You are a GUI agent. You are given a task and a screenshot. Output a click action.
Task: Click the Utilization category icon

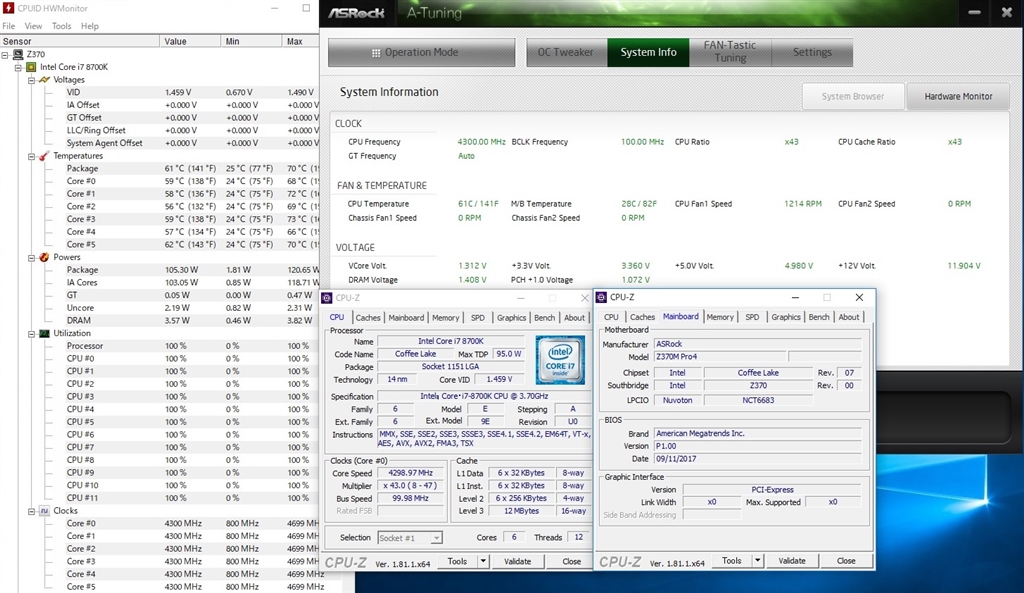[x=44, y=333]
